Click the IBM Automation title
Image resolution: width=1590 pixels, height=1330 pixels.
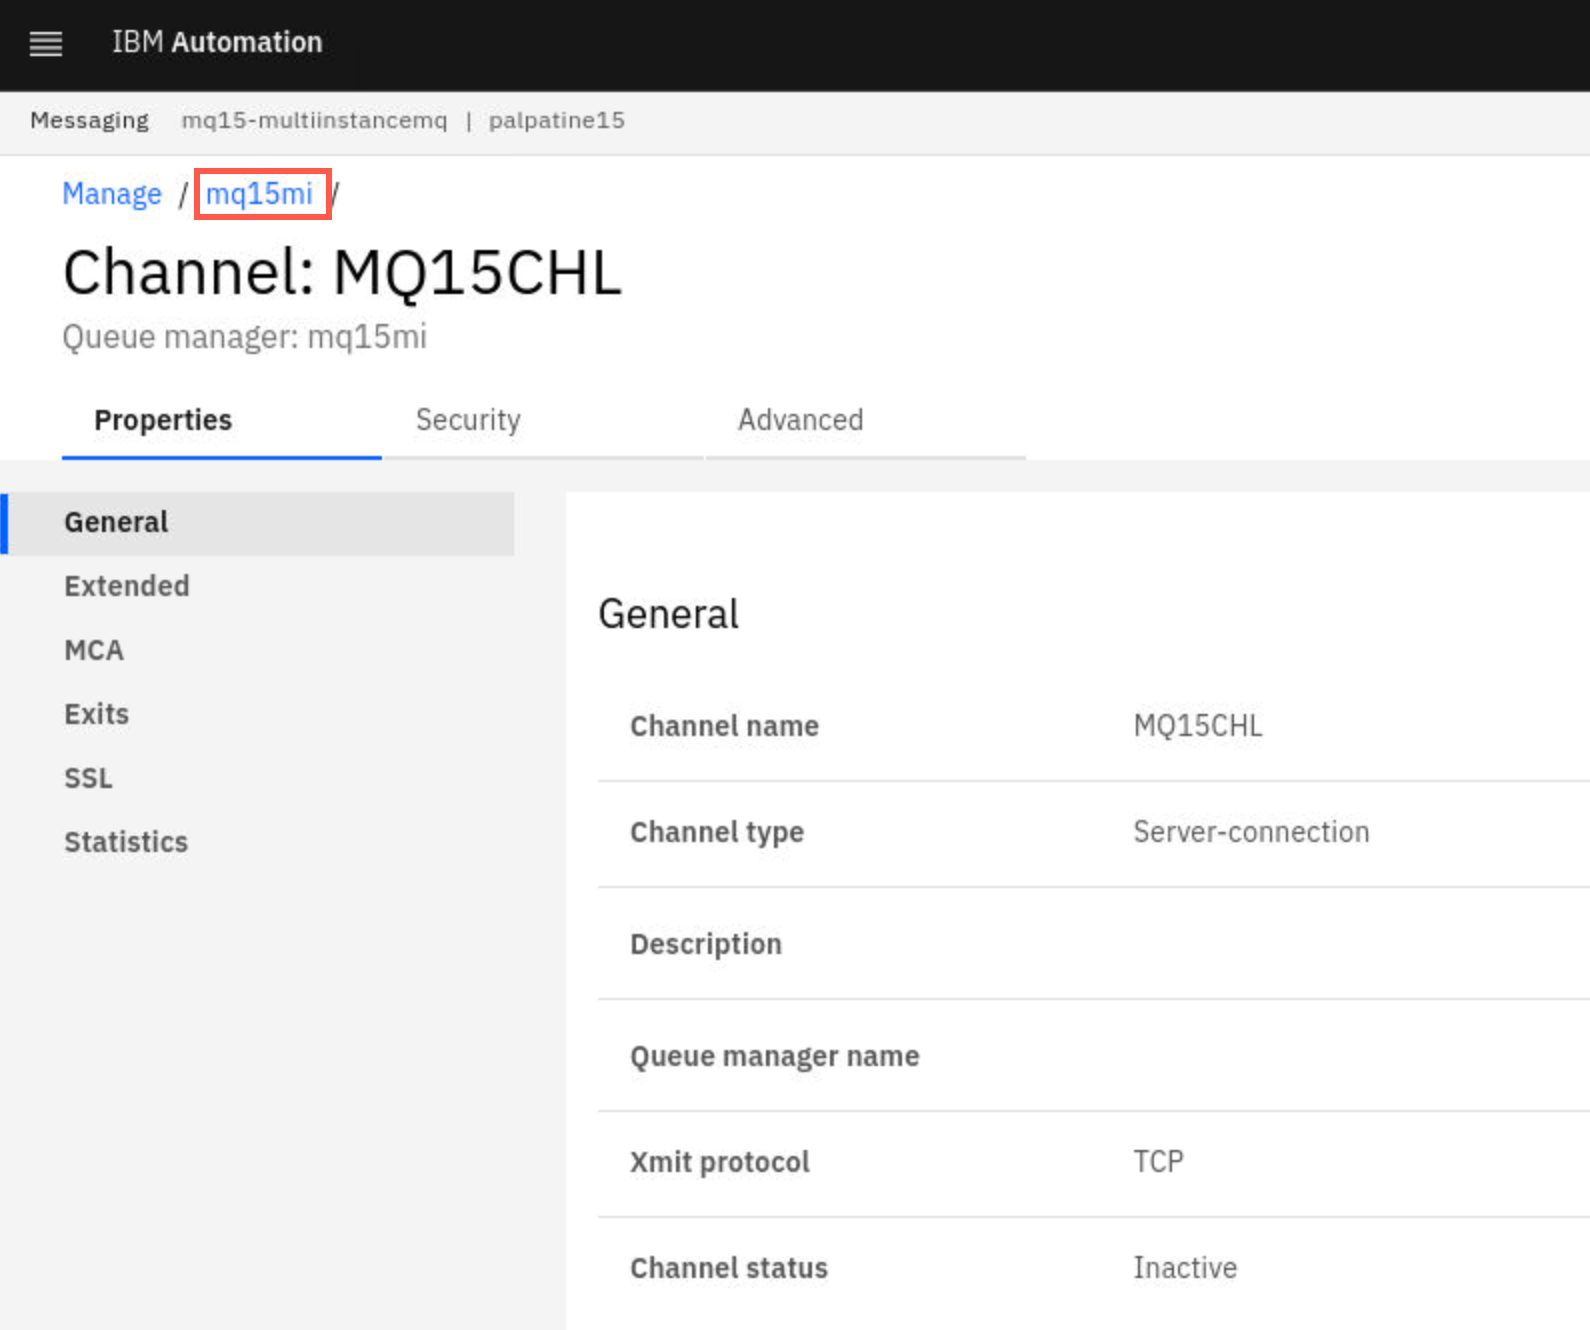217,42
